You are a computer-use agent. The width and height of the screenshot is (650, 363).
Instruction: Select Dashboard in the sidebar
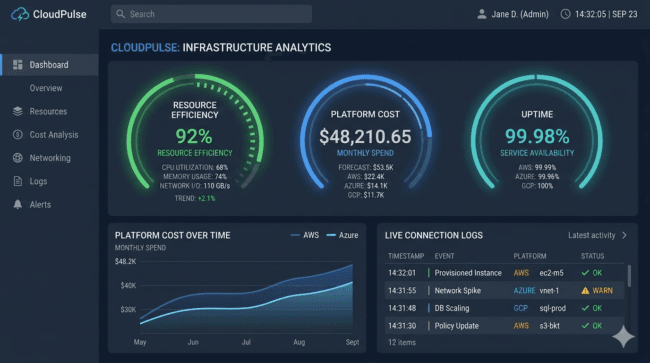pyautogui.click(x=50, y=65)
